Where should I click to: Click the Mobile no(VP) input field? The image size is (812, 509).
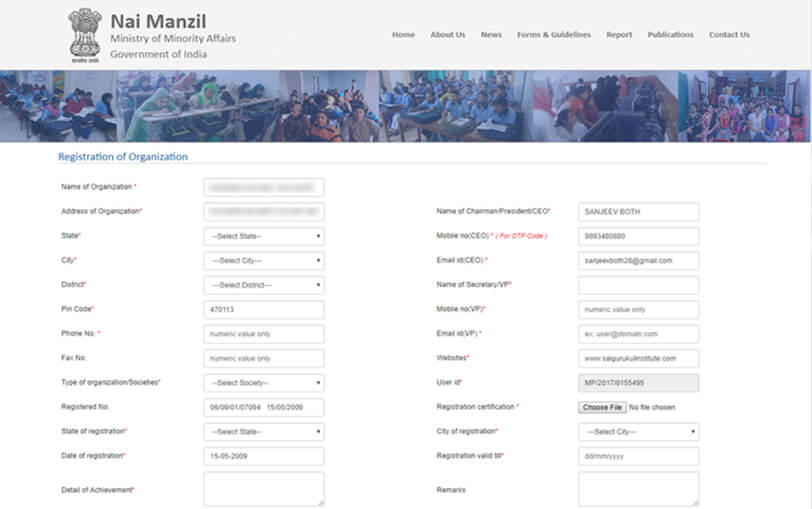(x=639, y=310)
